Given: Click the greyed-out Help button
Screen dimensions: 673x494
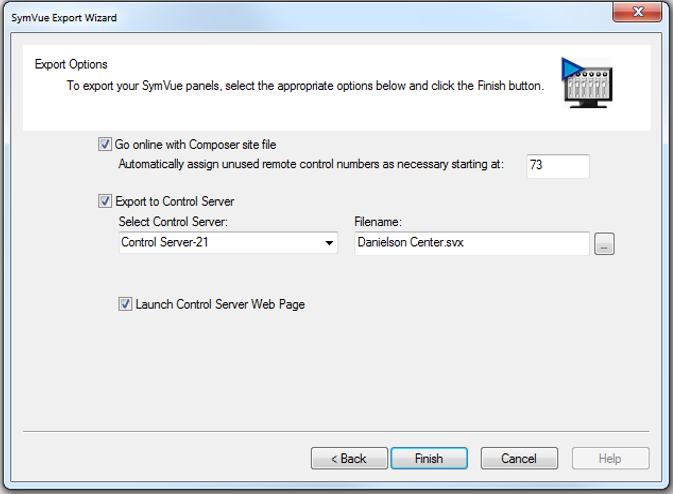Looking at the screenshot, I should tap(610, 458).
